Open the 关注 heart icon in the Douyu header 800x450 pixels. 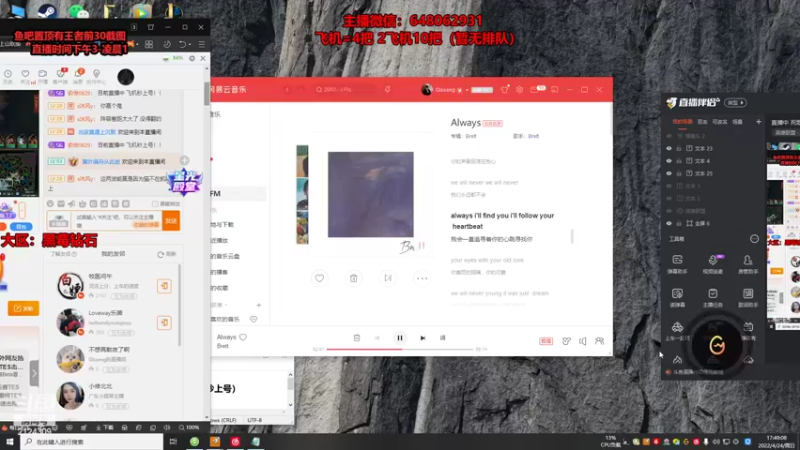click(x=25, y=76)
